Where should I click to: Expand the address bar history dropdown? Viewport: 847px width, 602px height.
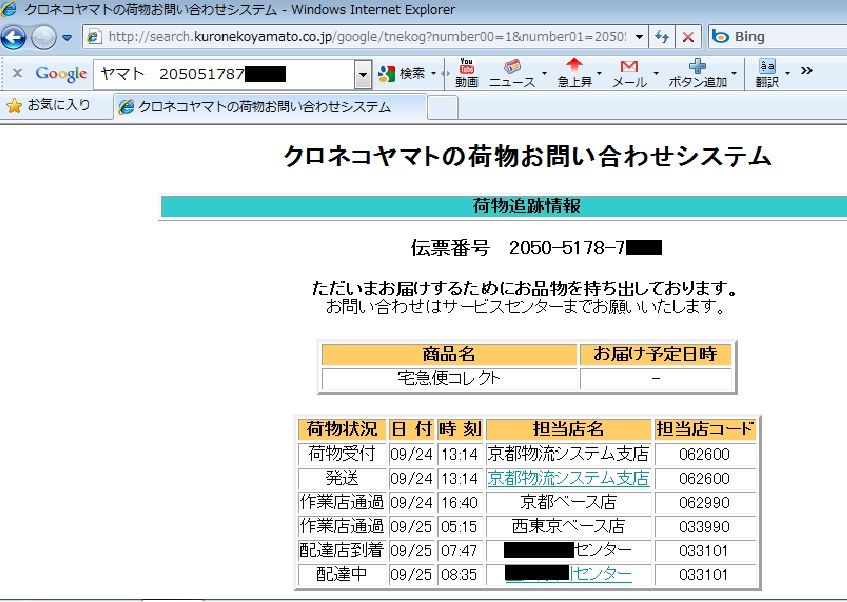coord(639,37)
